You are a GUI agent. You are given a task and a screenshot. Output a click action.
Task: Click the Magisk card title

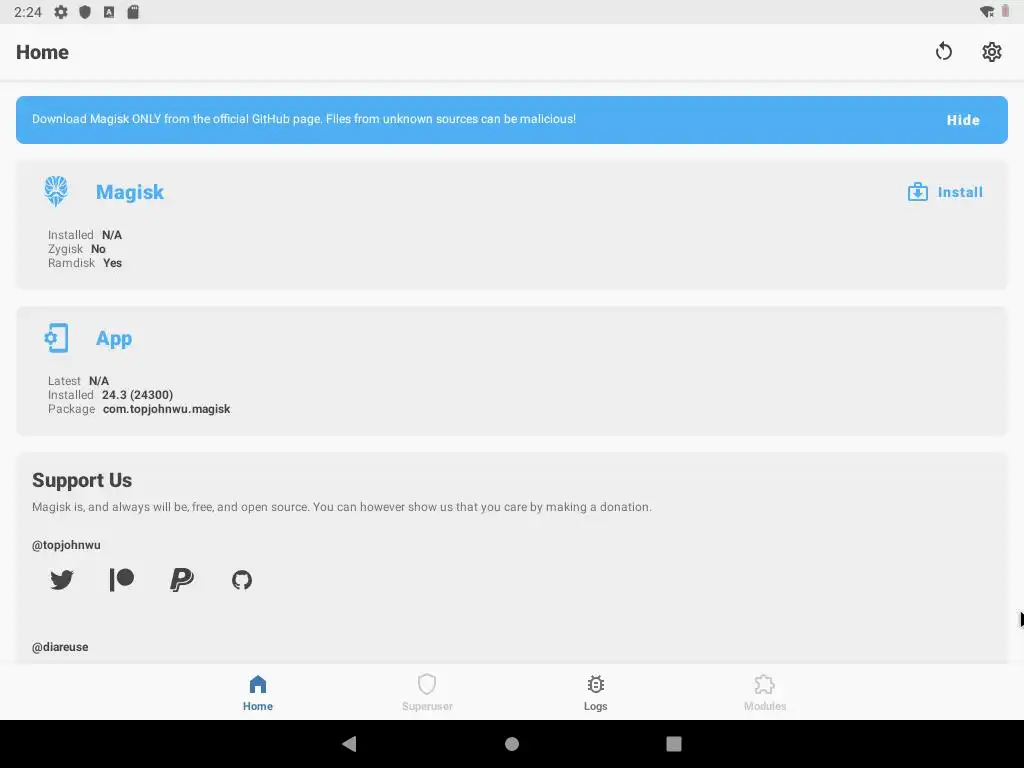[x=130, y=192]
